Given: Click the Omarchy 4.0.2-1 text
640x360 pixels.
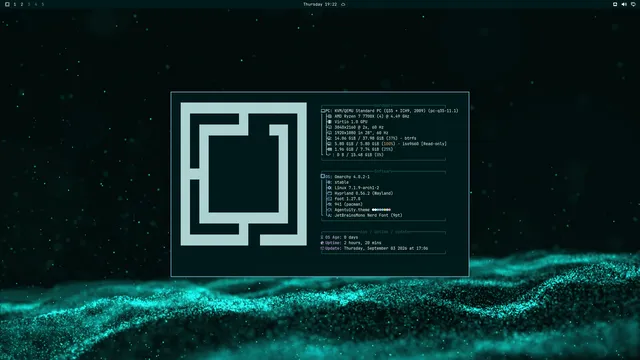Looking at the screenshot, I should coord(352,177).
